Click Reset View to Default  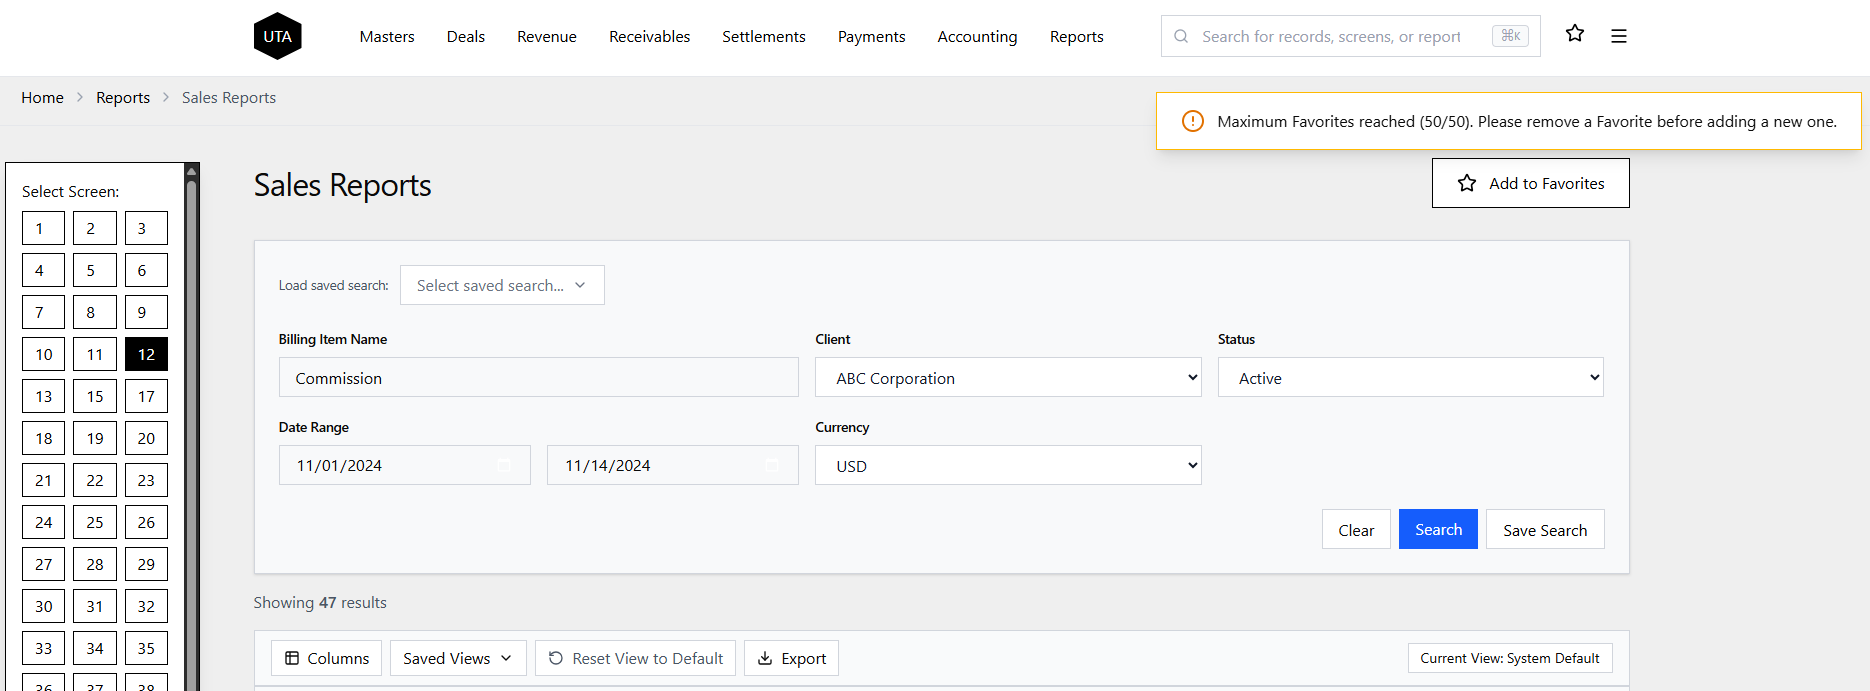(x=635, y=658)
